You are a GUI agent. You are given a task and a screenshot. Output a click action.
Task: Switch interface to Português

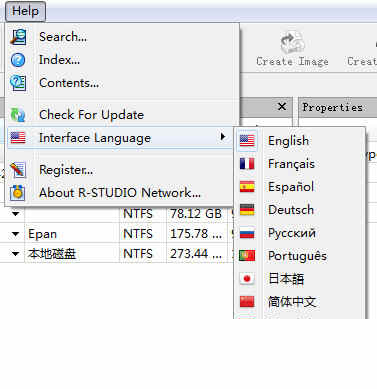coord(297,256)
